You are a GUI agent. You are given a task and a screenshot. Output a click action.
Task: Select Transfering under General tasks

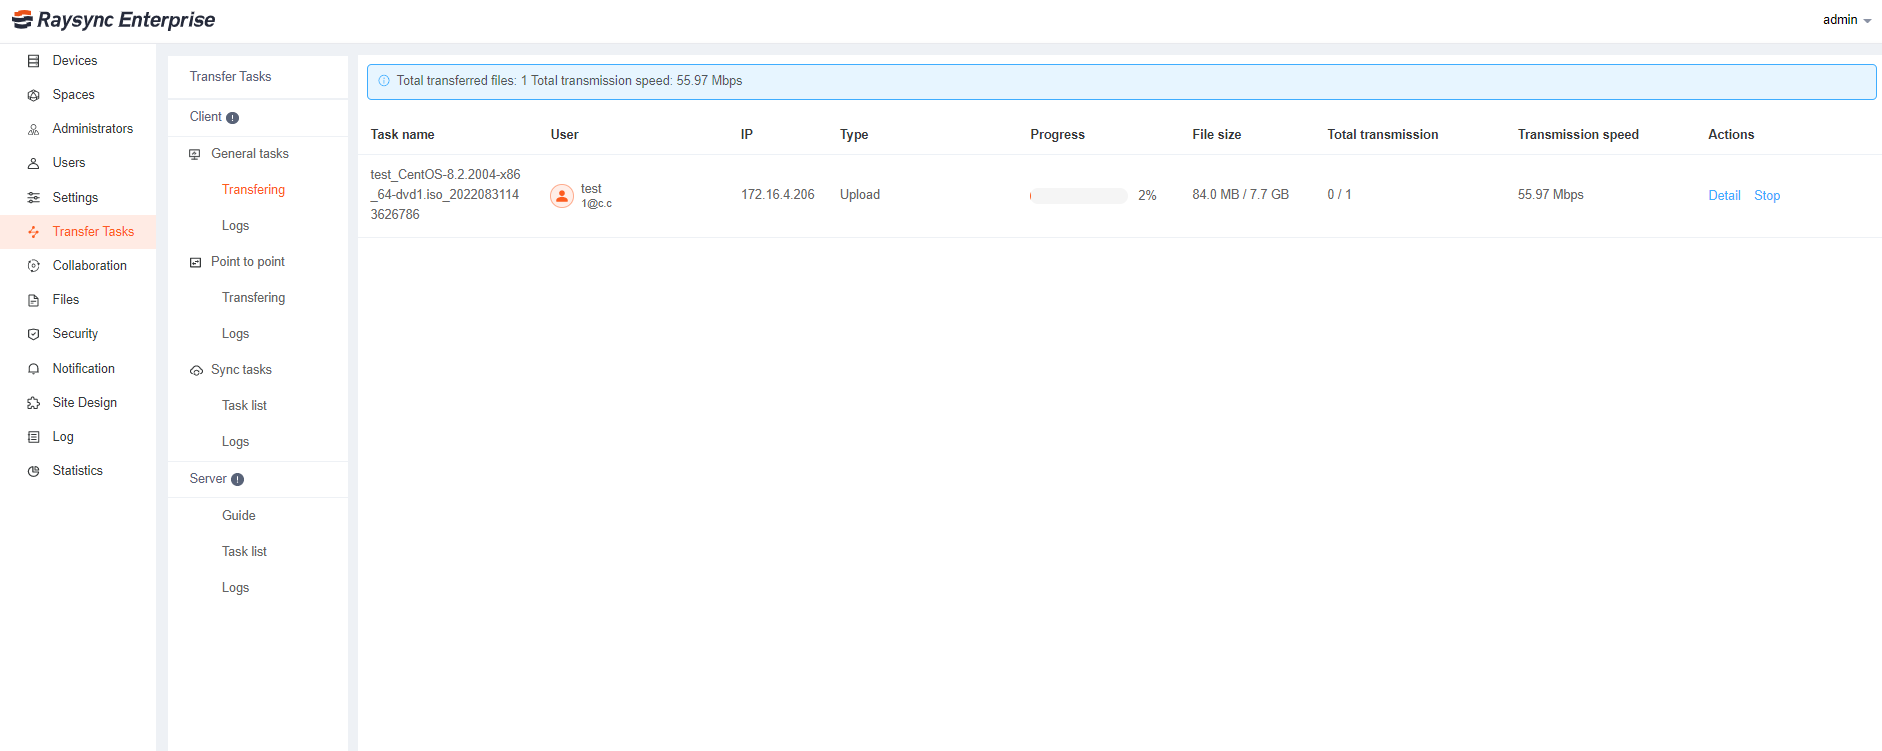(253, 190)
